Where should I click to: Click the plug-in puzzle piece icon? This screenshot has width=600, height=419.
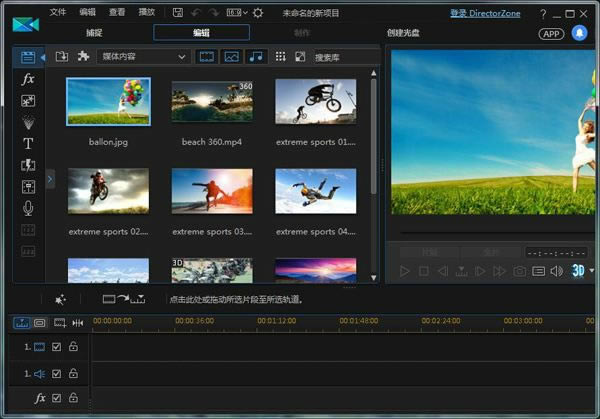coord(83,57)
